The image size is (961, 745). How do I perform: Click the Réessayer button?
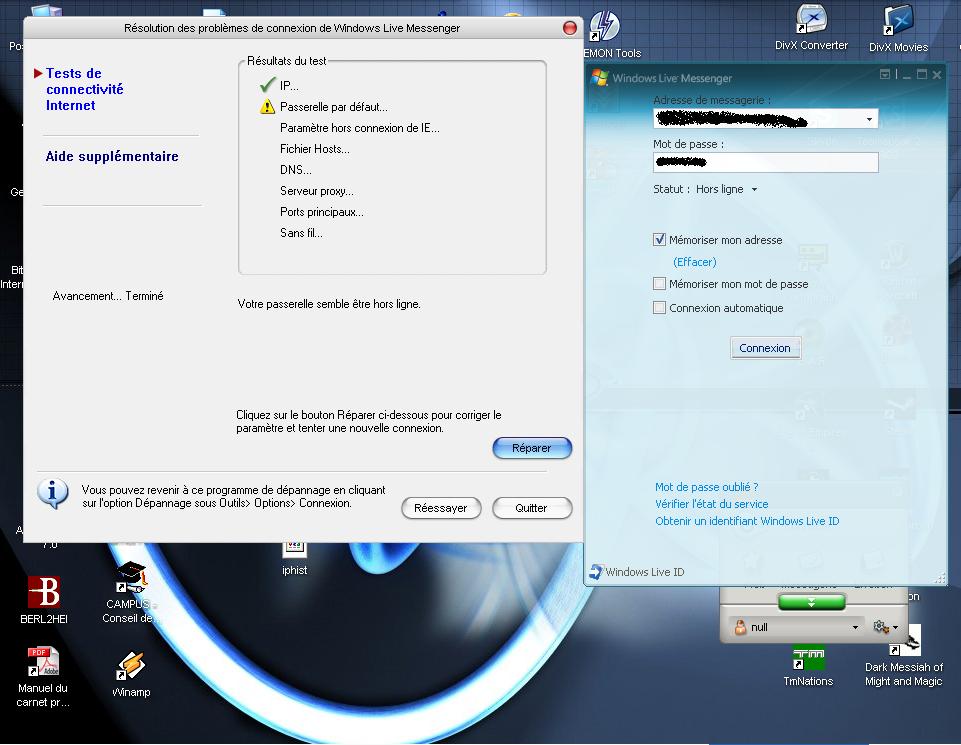tap(441, 508)
